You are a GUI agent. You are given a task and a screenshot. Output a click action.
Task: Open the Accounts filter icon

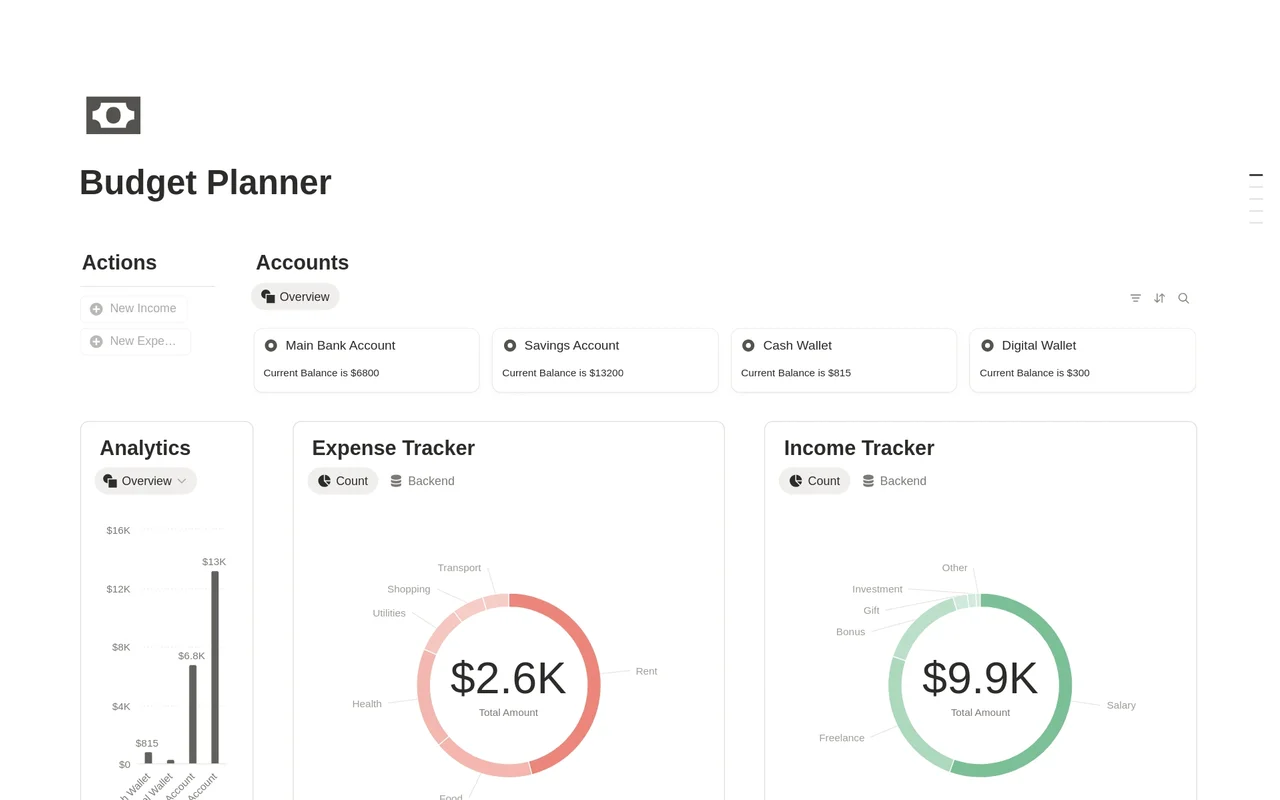coord(1135,298)
